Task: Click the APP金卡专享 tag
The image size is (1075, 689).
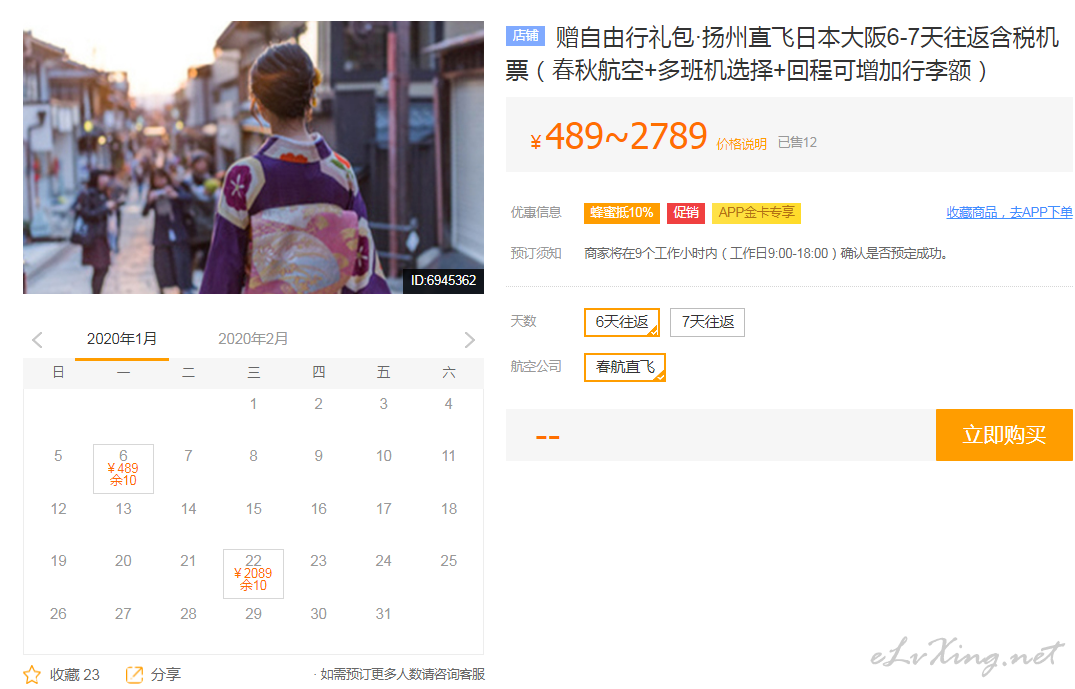Action: coord(756,213)
